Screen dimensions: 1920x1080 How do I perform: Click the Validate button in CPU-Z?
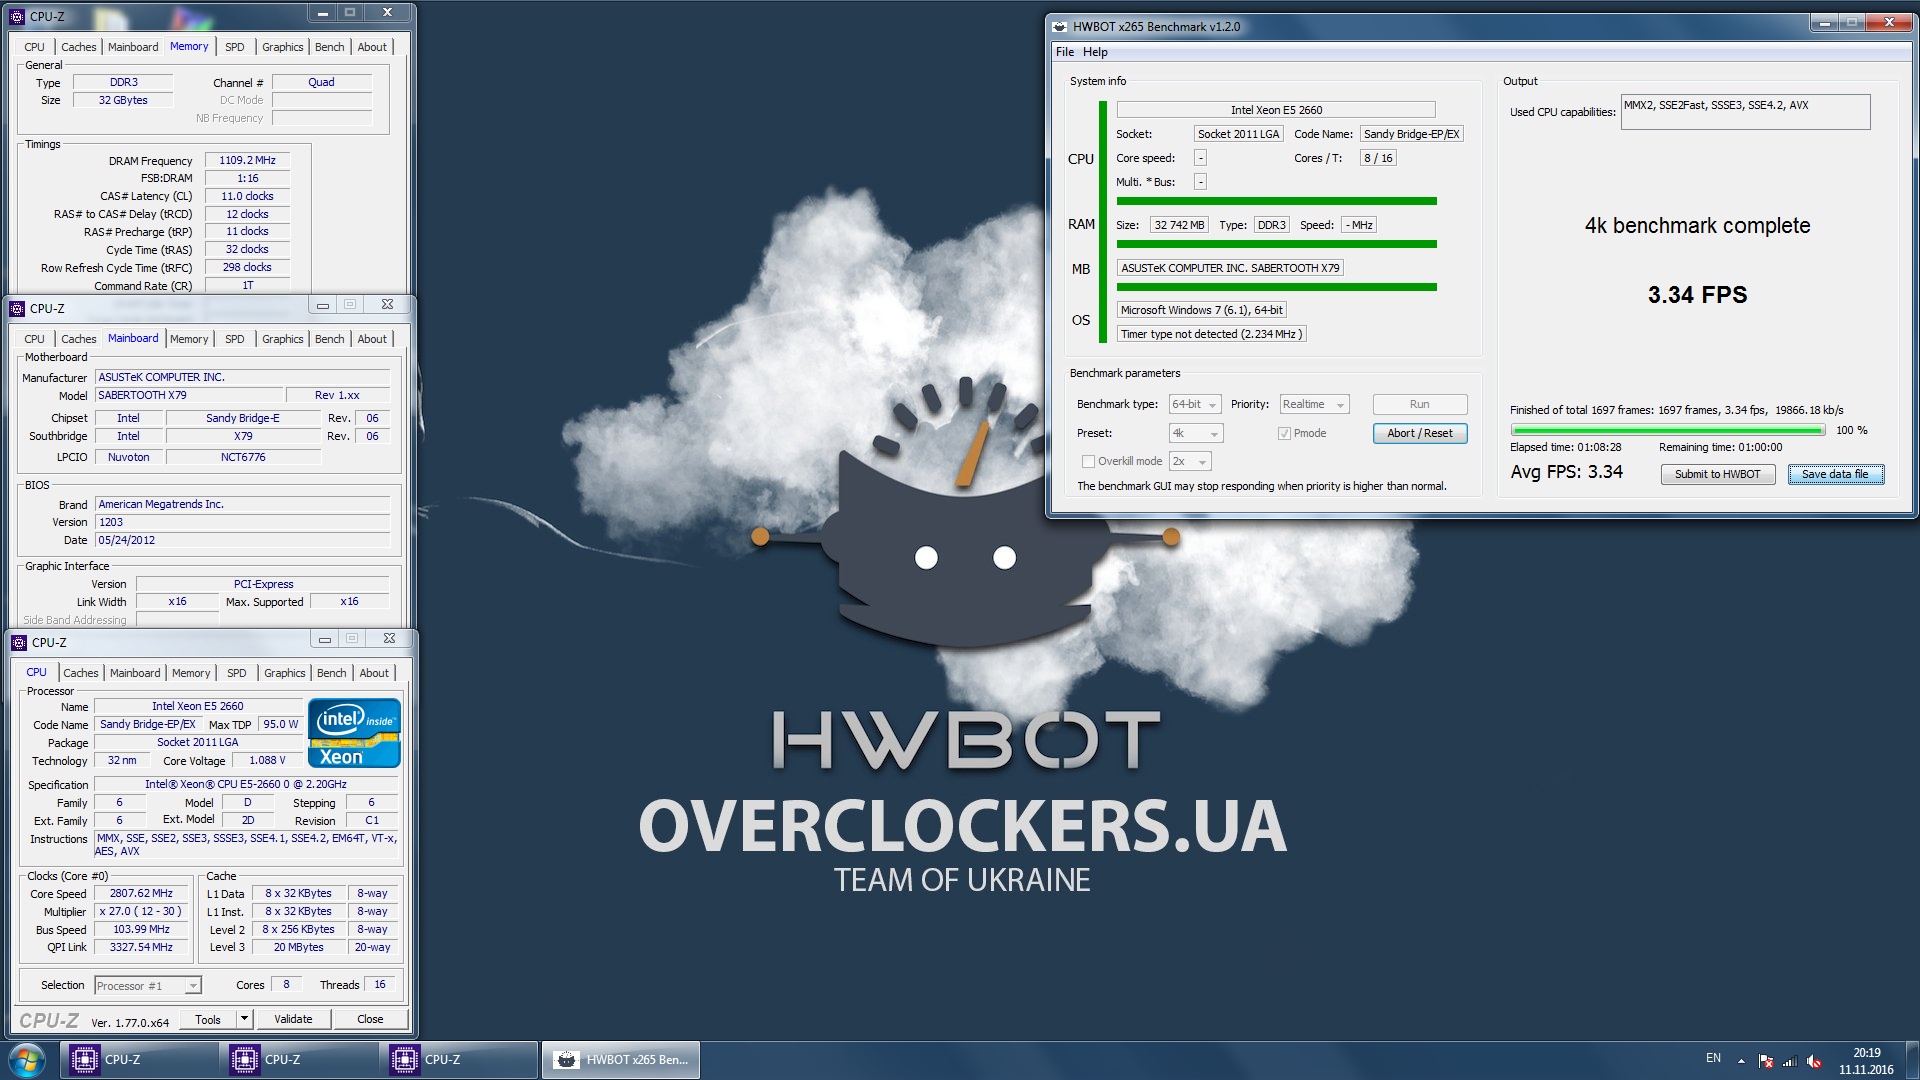click(x=293, y=1019)
